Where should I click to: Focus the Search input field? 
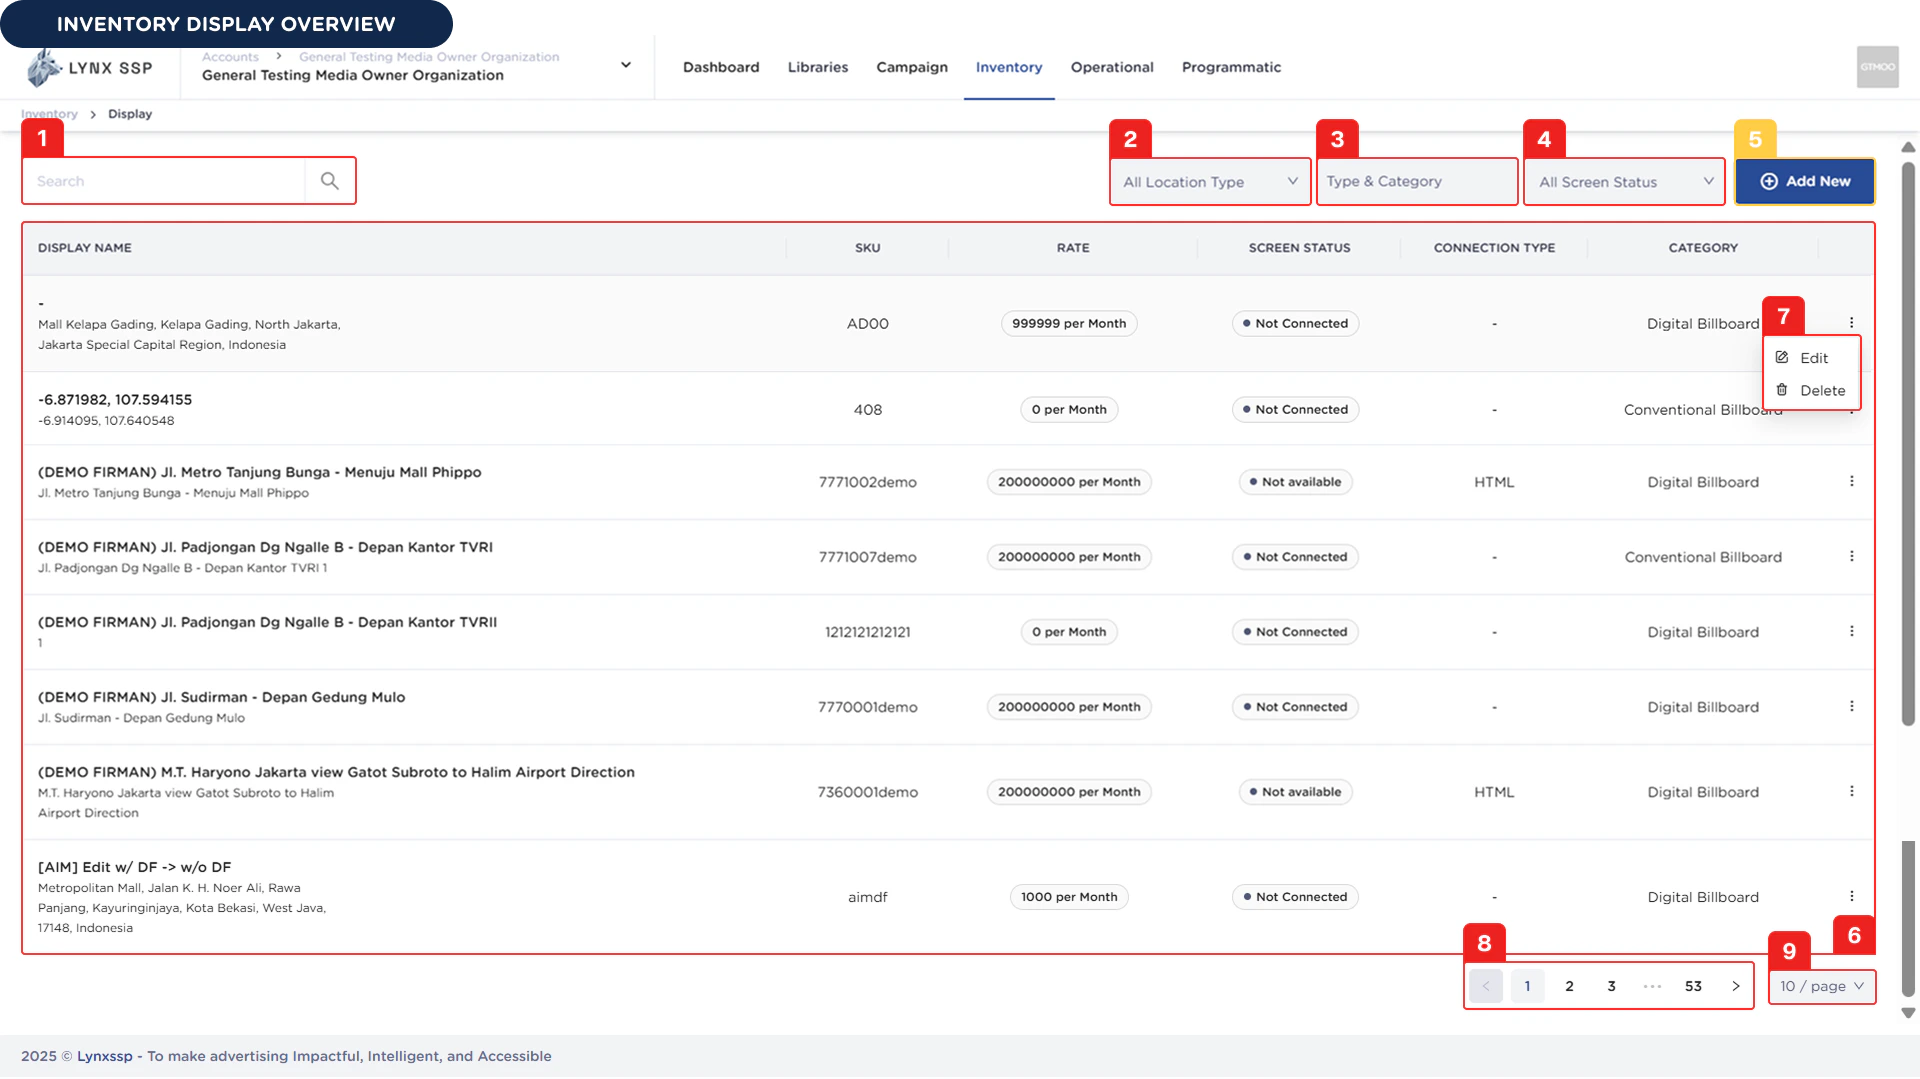click(x=165, y=181)
